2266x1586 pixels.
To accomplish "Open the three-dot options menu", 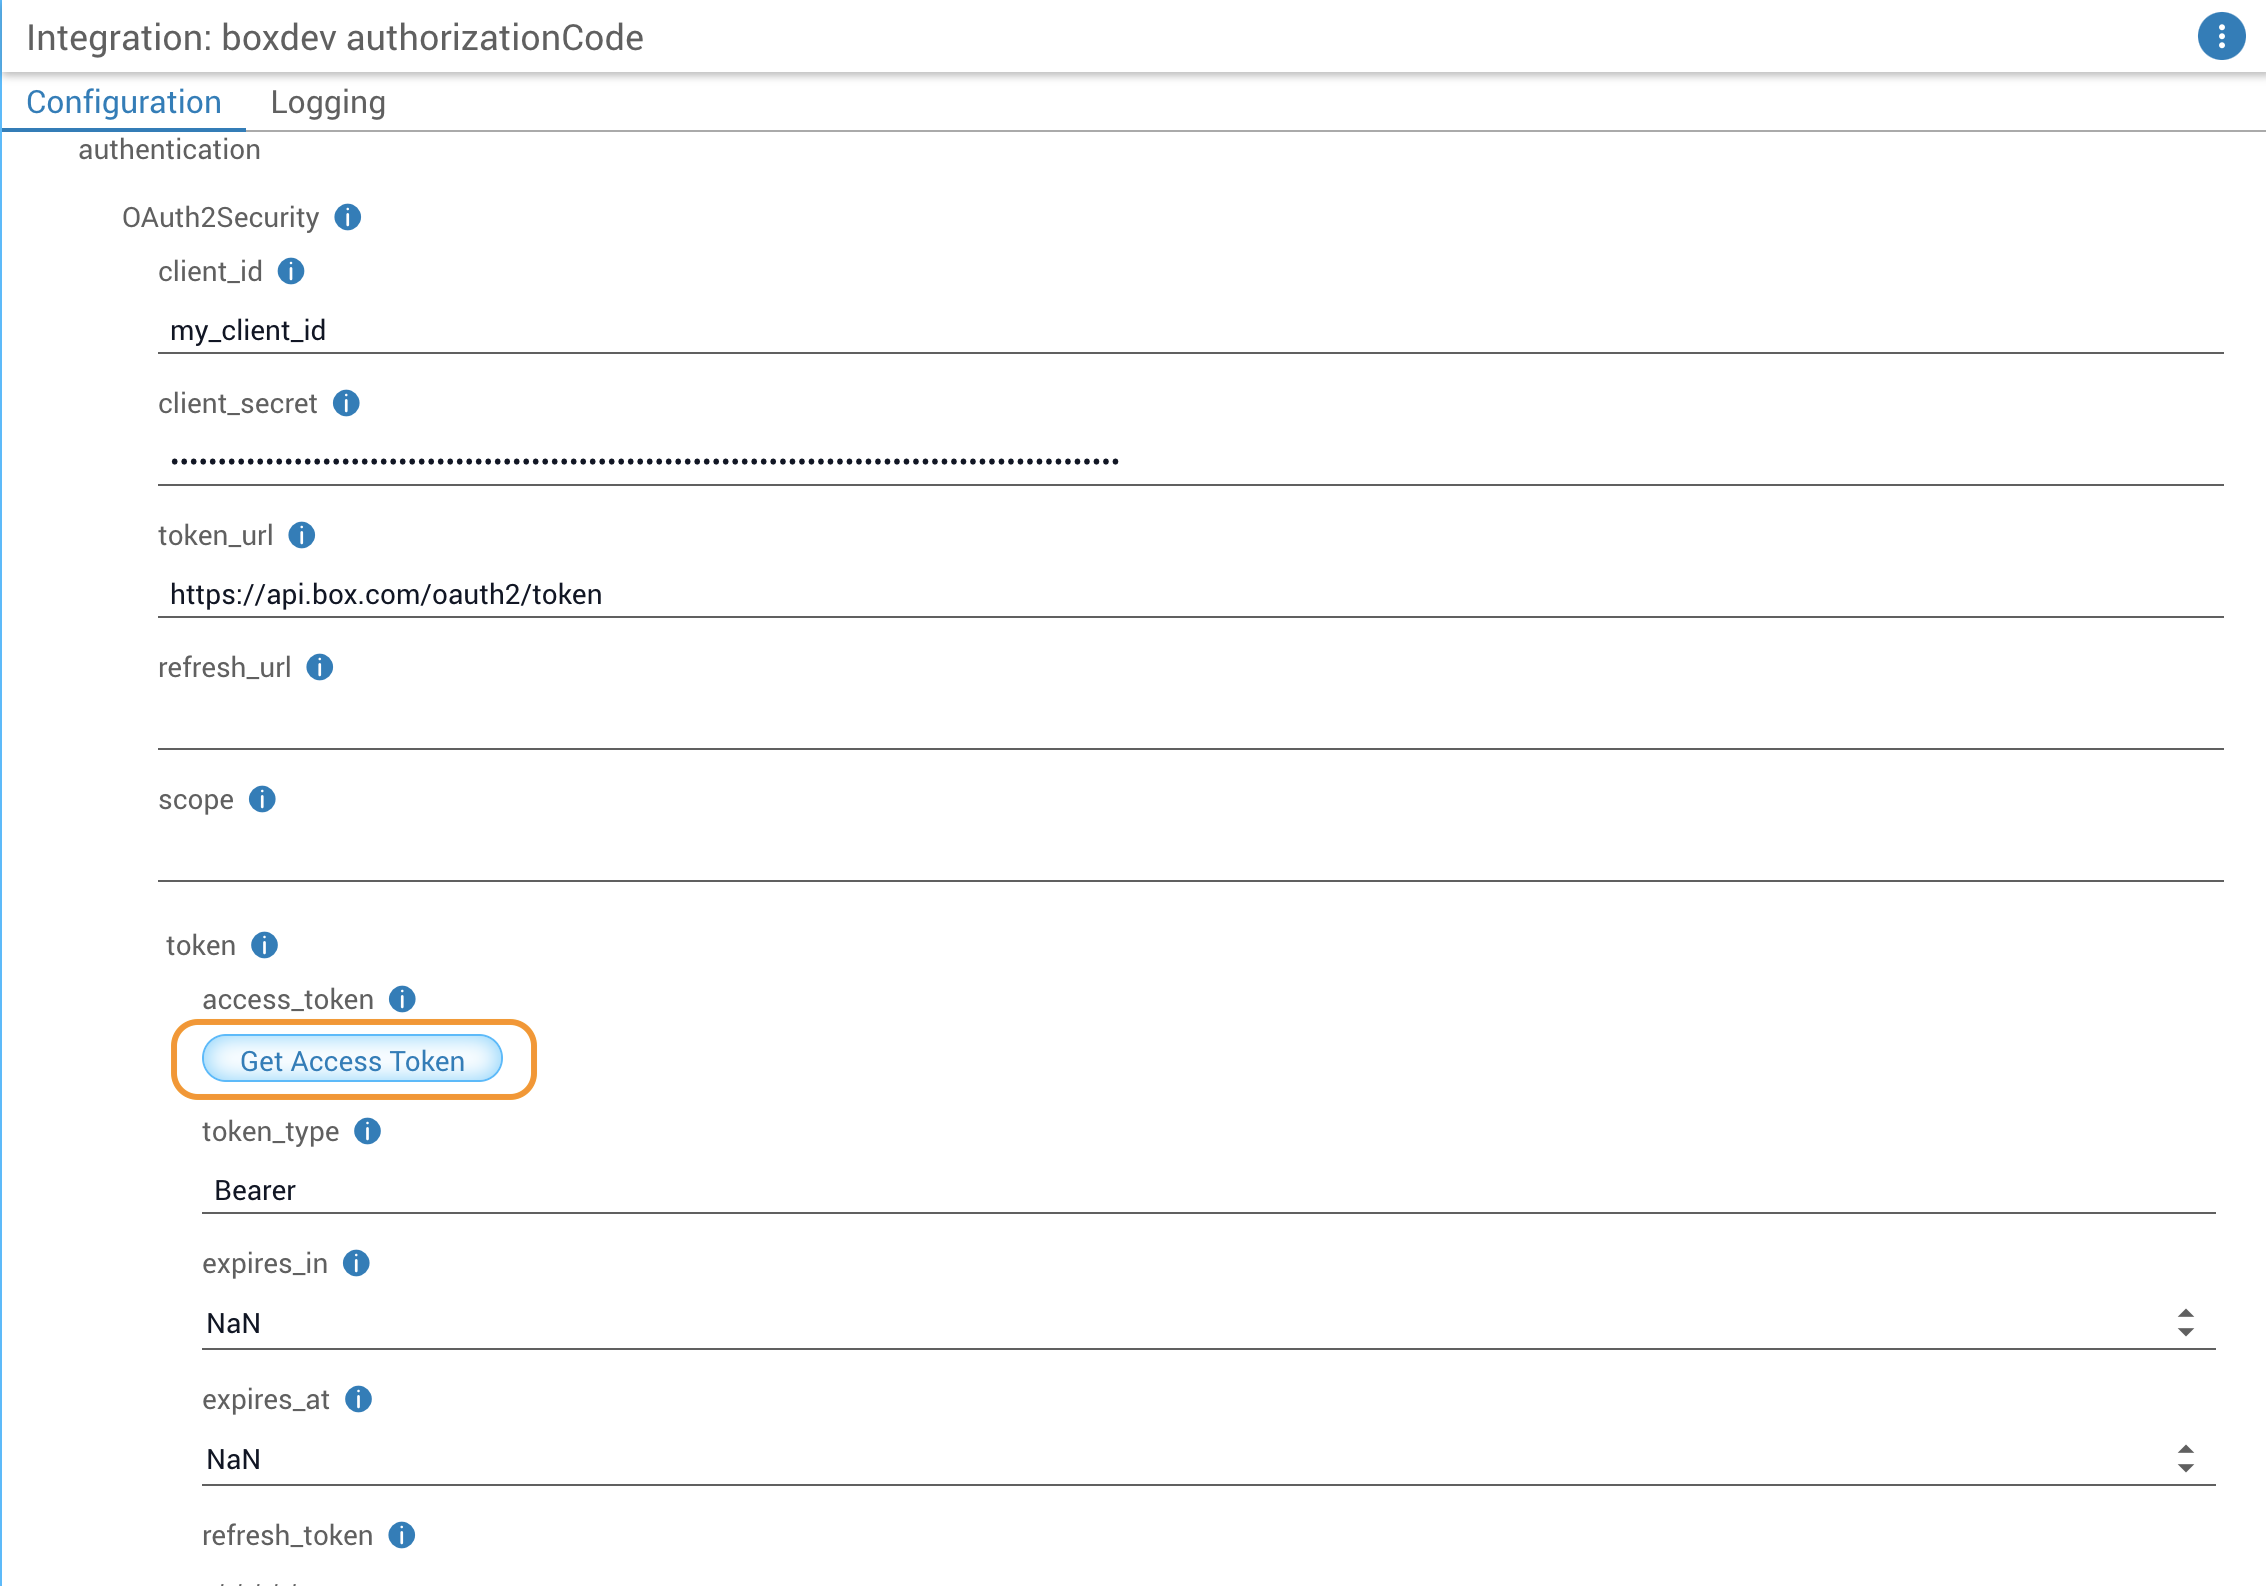I will pos(2221,37).
